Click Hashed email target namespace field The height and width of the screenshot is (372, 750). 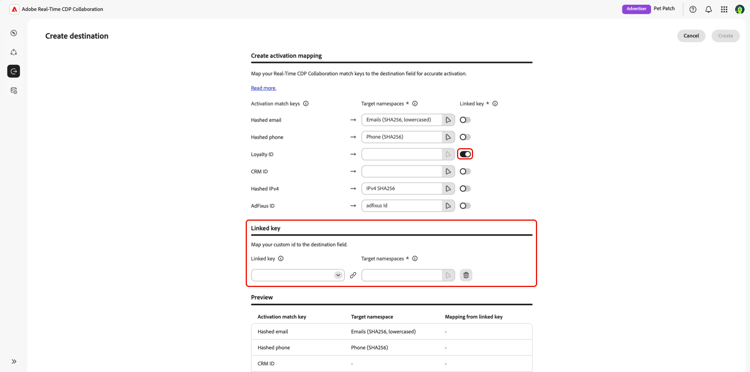[x=402, y=120]
